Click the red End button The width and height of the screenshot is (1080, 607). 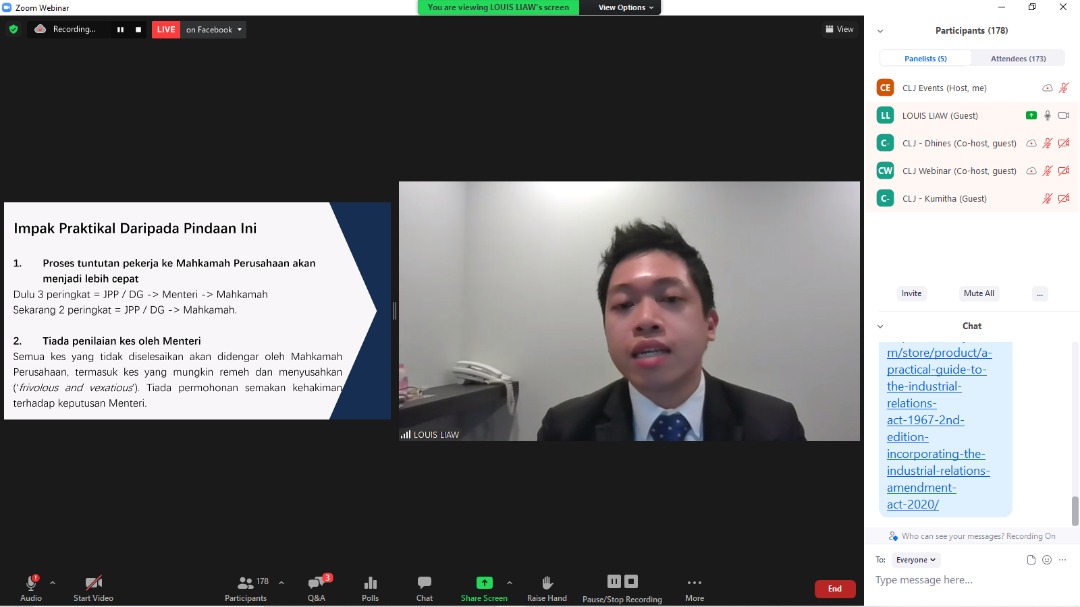834,589
